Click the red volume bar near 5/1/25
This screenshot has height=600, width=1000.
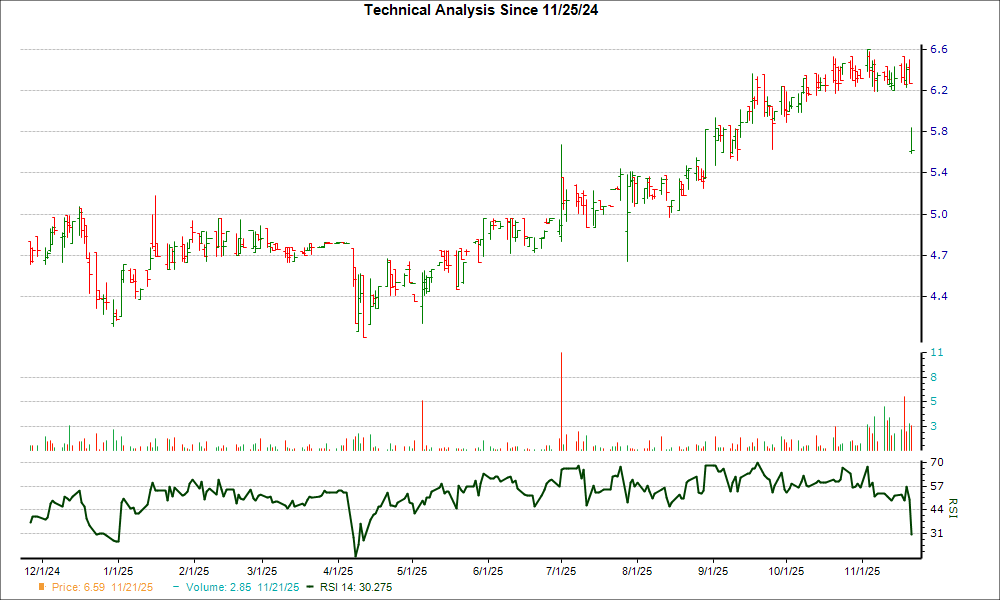pyautogui.click(x=421, y=420)
